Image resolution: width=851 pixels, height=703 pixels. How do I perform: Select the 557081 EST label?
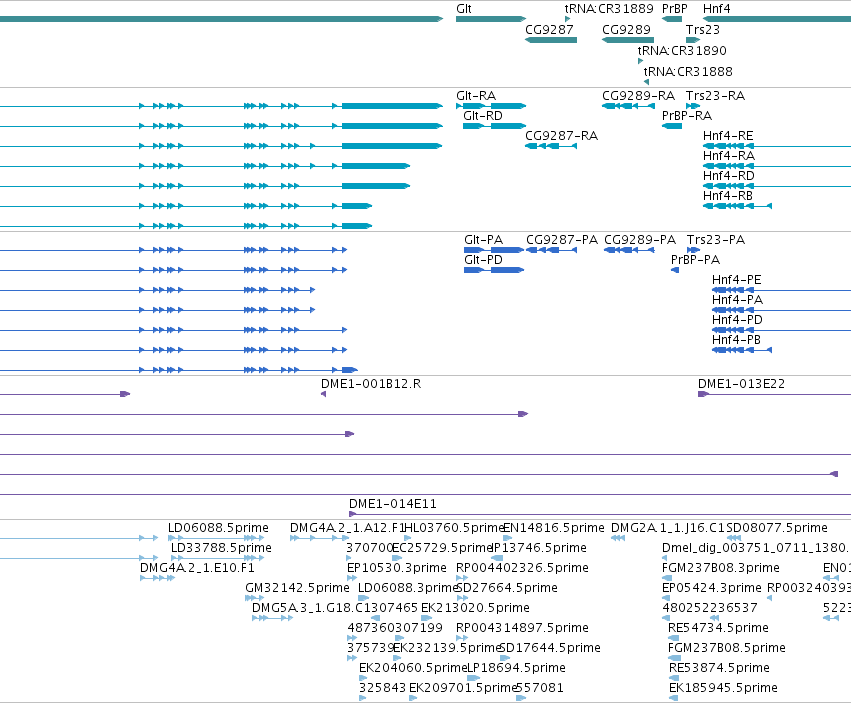point(539,688)
